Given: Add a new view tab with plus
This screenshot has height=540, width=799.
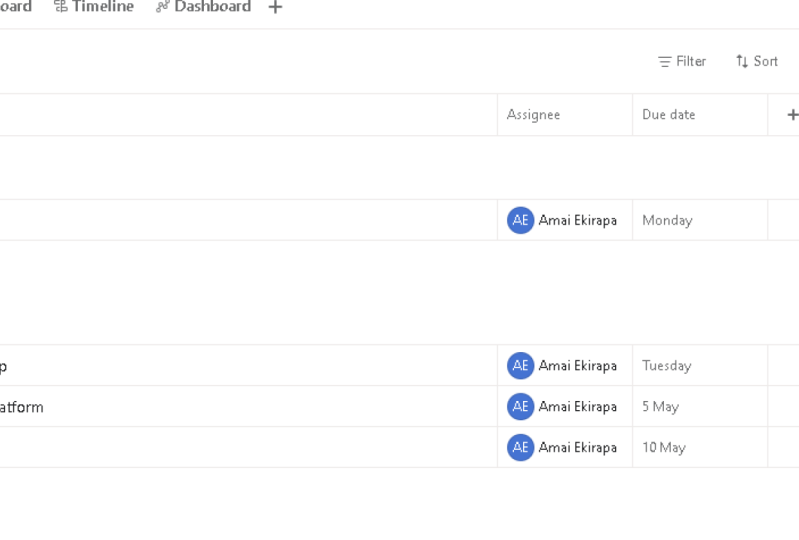Looking at the screenshot, I should (275, 7).
